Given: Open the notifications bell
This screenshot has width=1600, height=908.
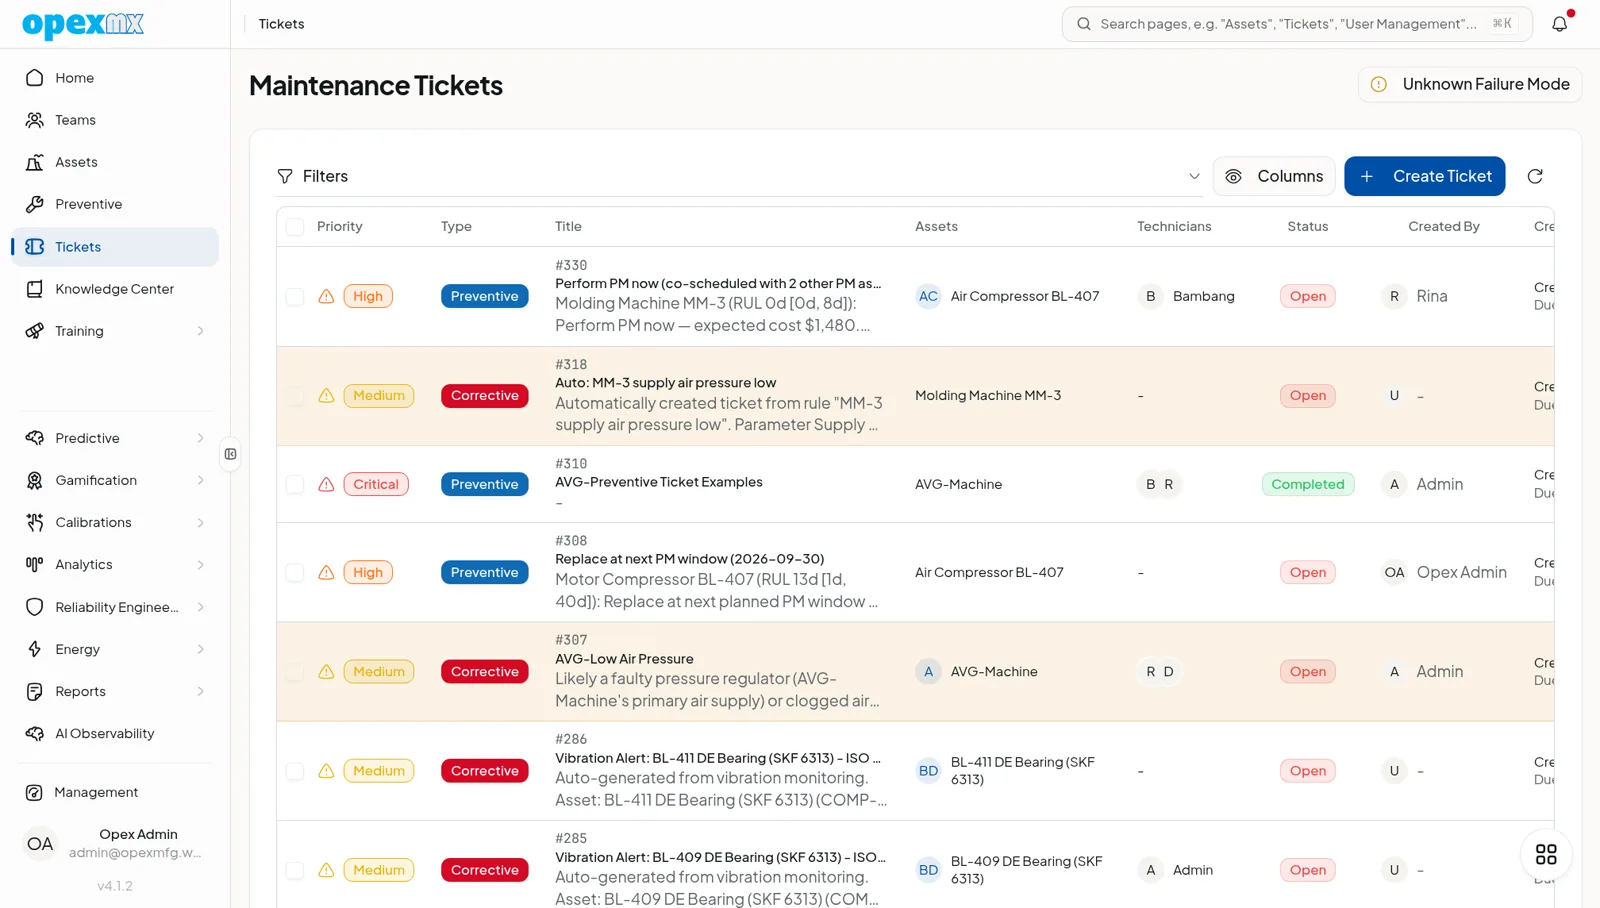Looking at the screenshot, I should 1559,24.
